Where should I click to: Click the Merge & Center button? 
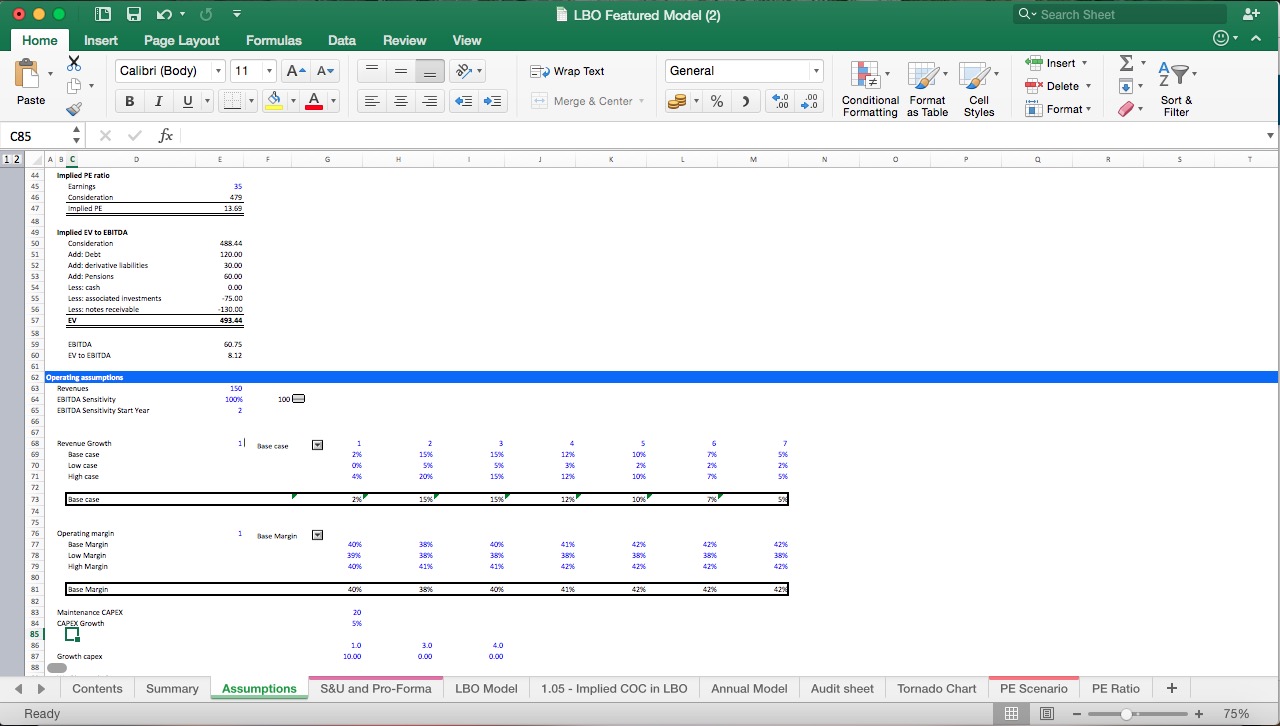pyautogui.click(x=583, y=100)
